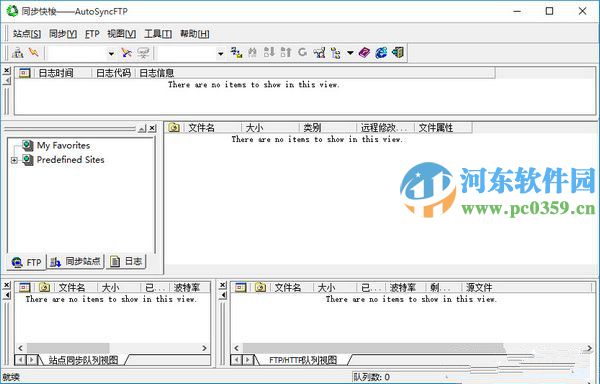This screenshot has height=384, width=600.
Task: Click the 队列数: 0 status bar entry
Action: (371, 377)
